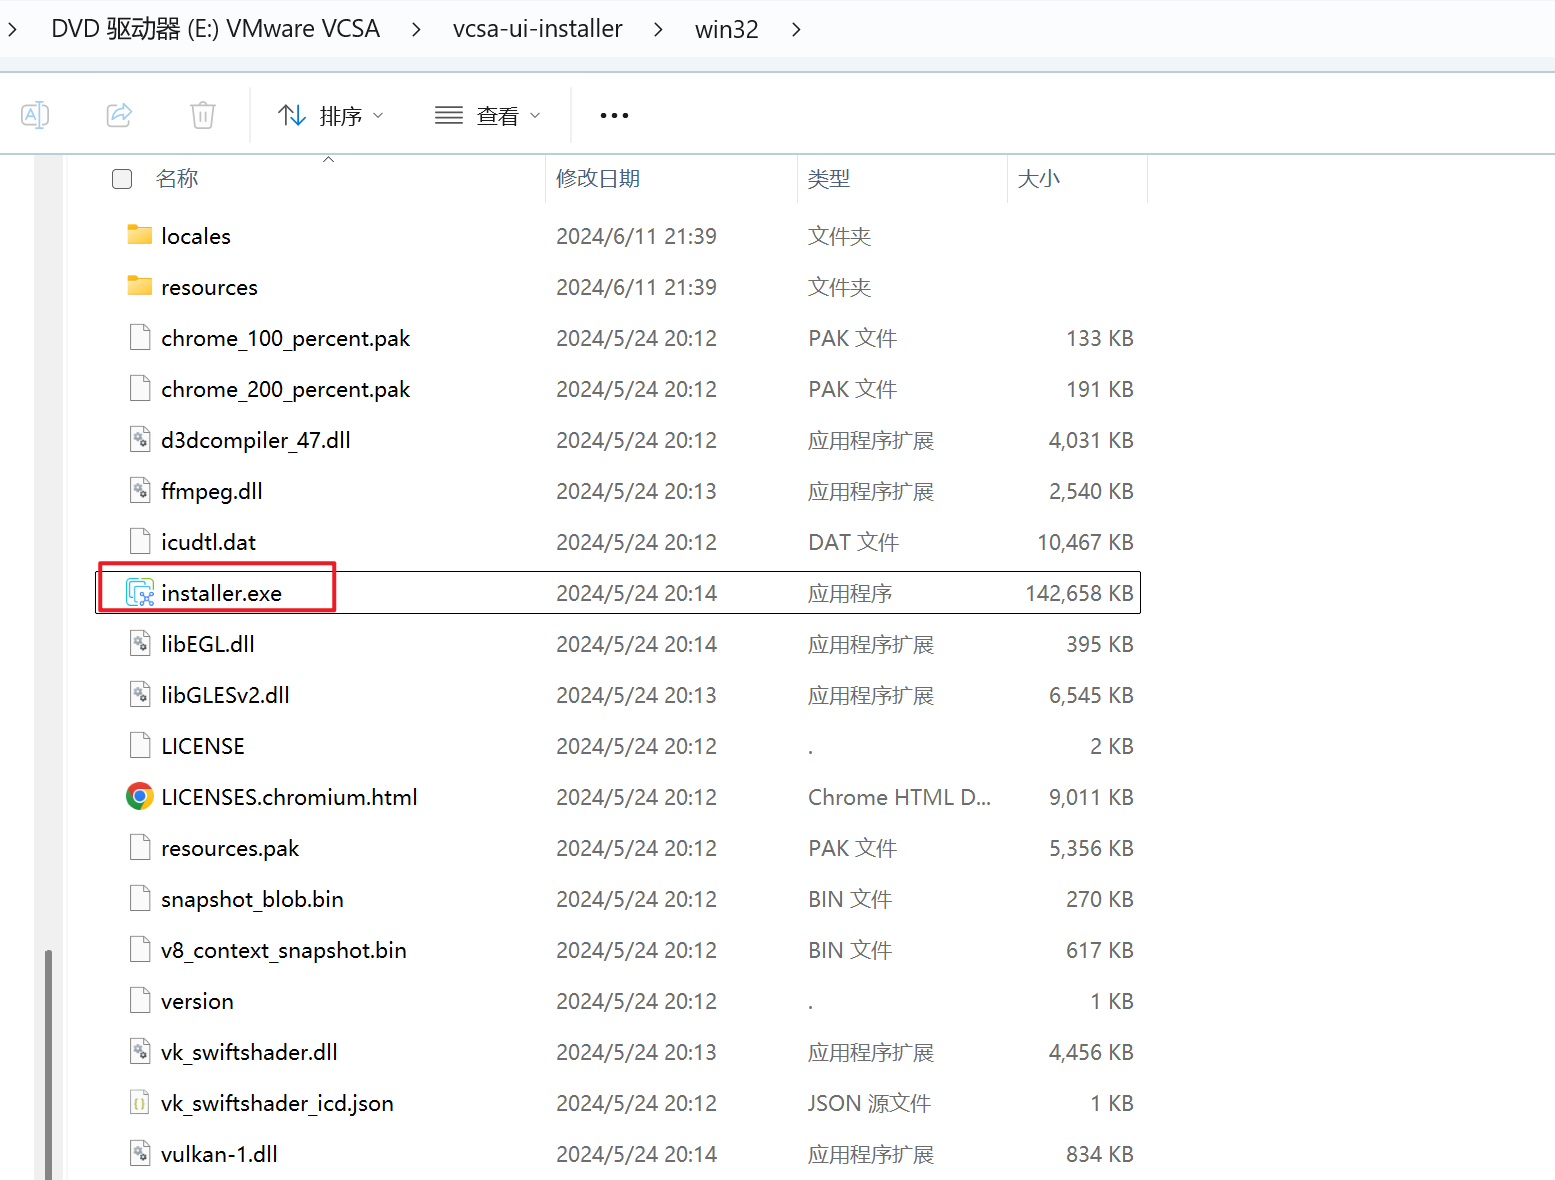The image size is (1555, 1180).
Task: Sort files by the 修改日期 column
Action: (598, 178)
